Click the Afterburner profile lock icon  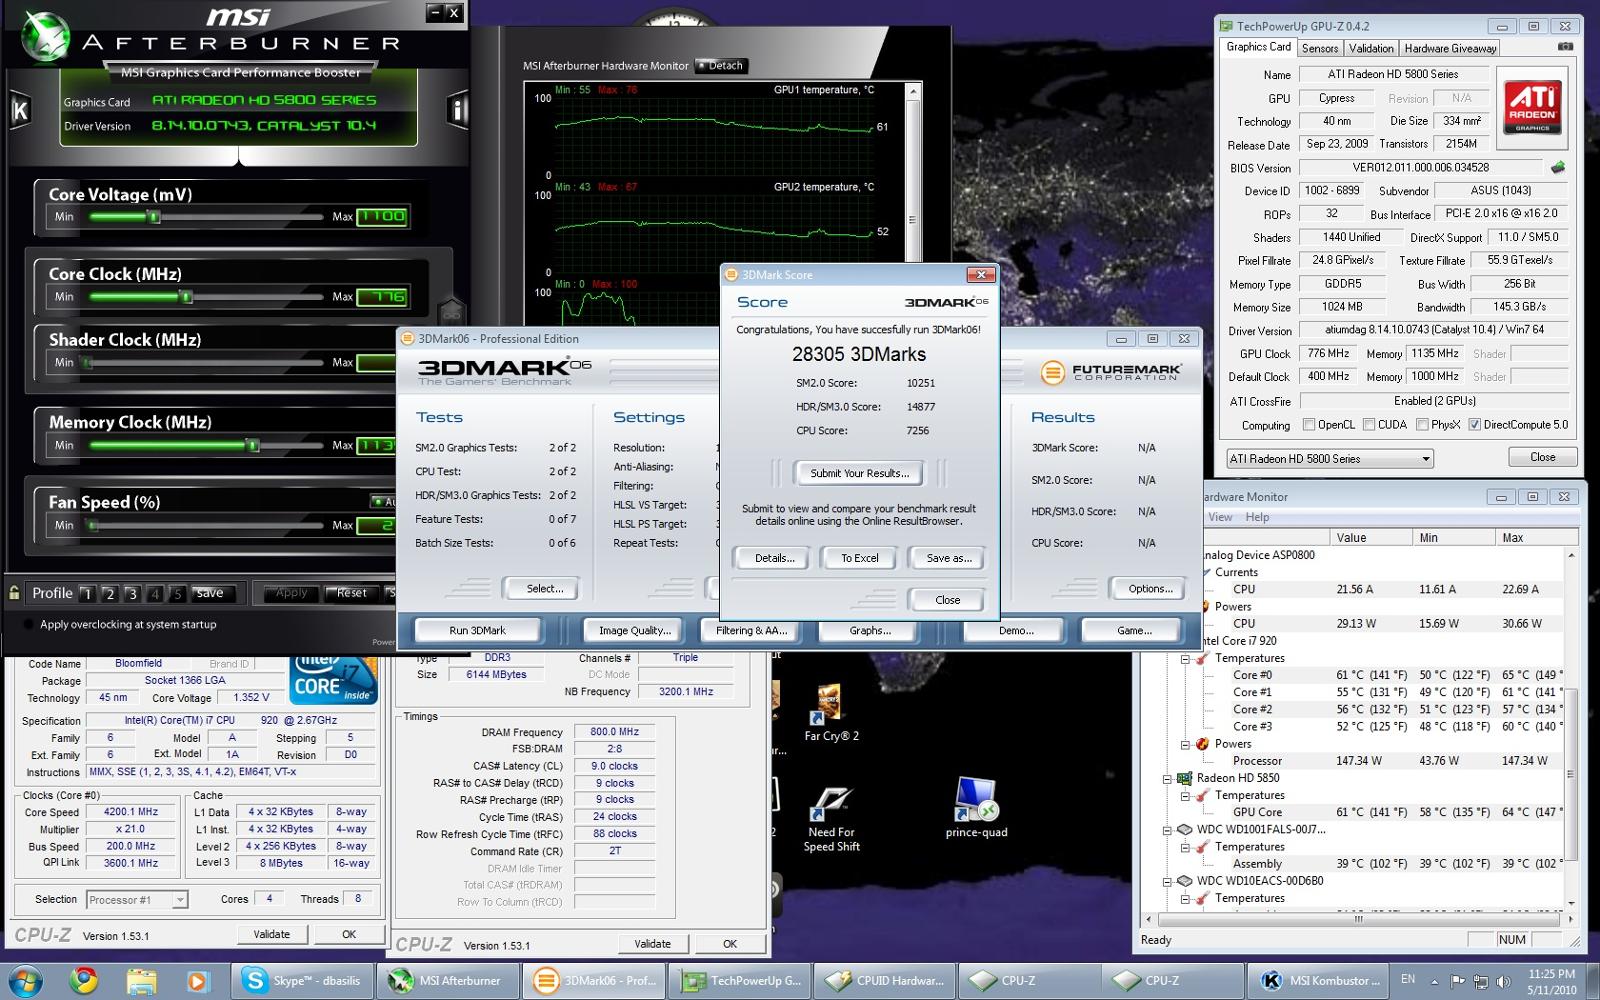[14, 593]
